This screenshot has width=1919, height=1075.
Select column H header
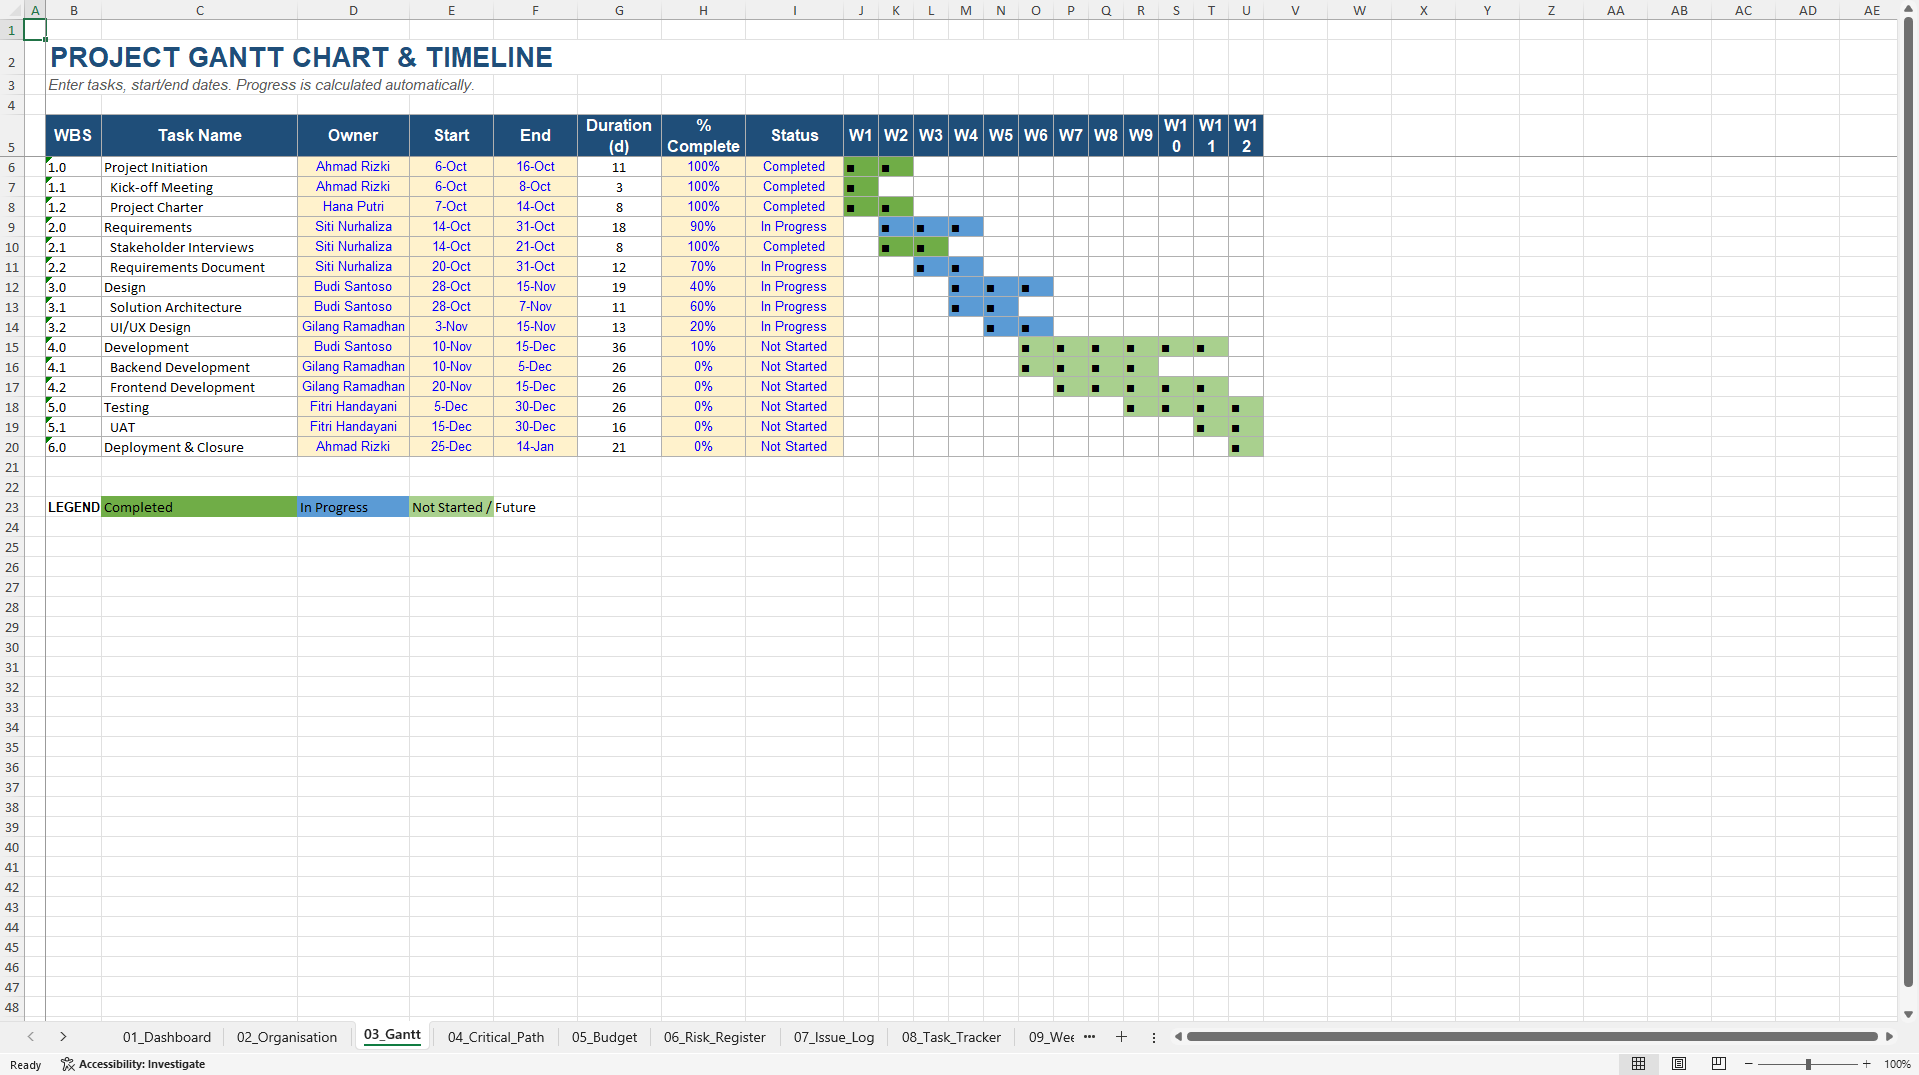[703, 10]
